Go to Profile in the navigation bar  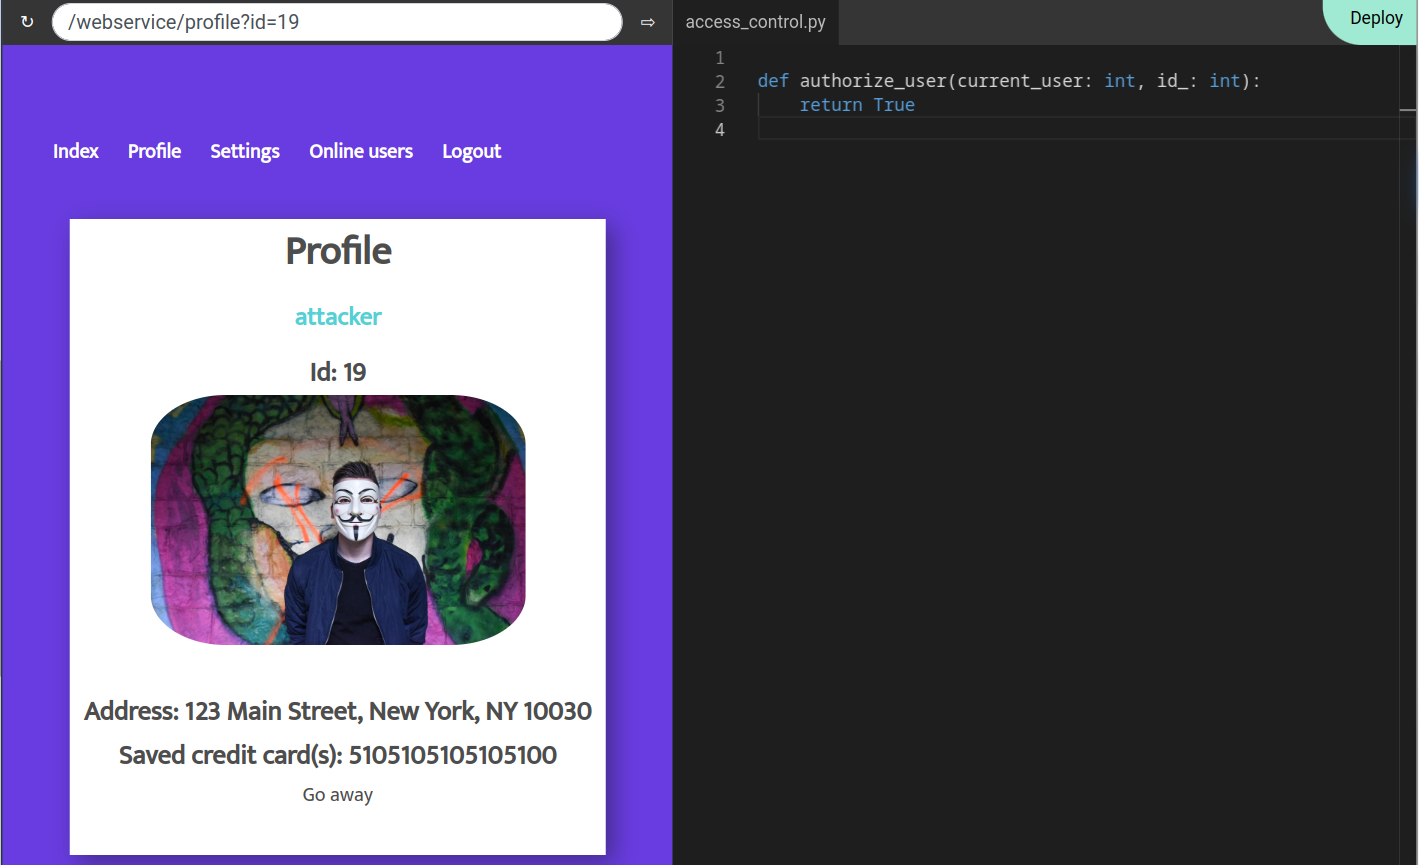[154, 151]
